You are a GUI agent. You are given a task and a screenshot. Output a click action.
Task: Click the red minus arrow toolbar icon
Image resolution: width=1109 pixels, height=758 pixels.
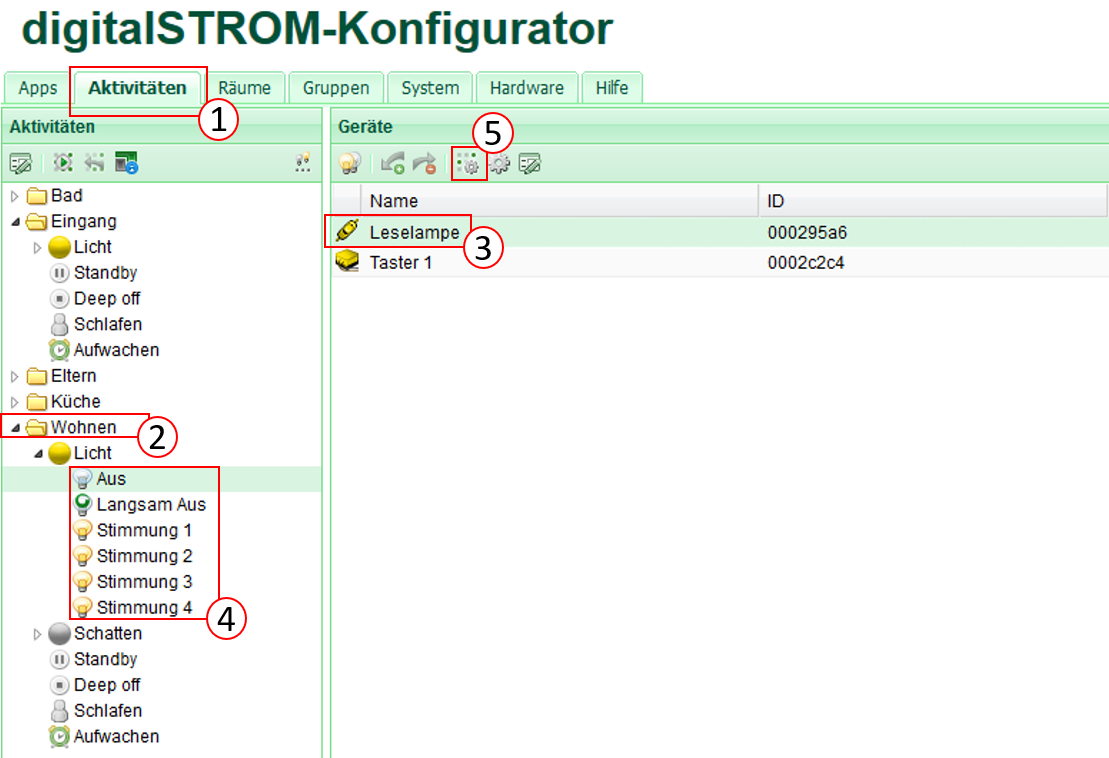[x=424, y=163]
